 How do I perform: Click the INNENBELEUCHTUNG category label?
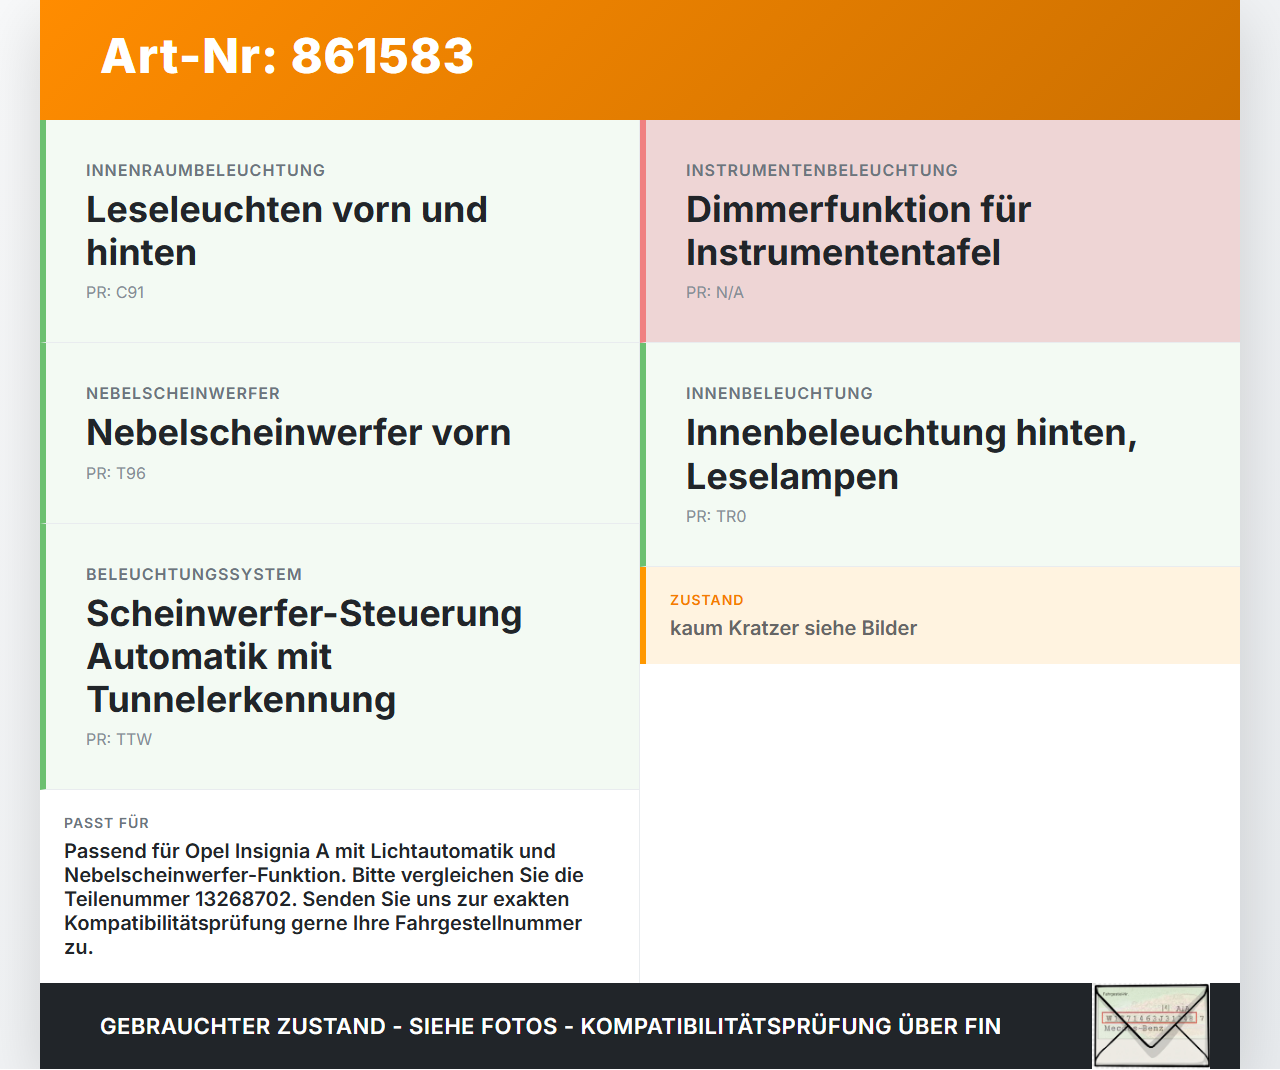pyautogui.click(x=780, y=393)
